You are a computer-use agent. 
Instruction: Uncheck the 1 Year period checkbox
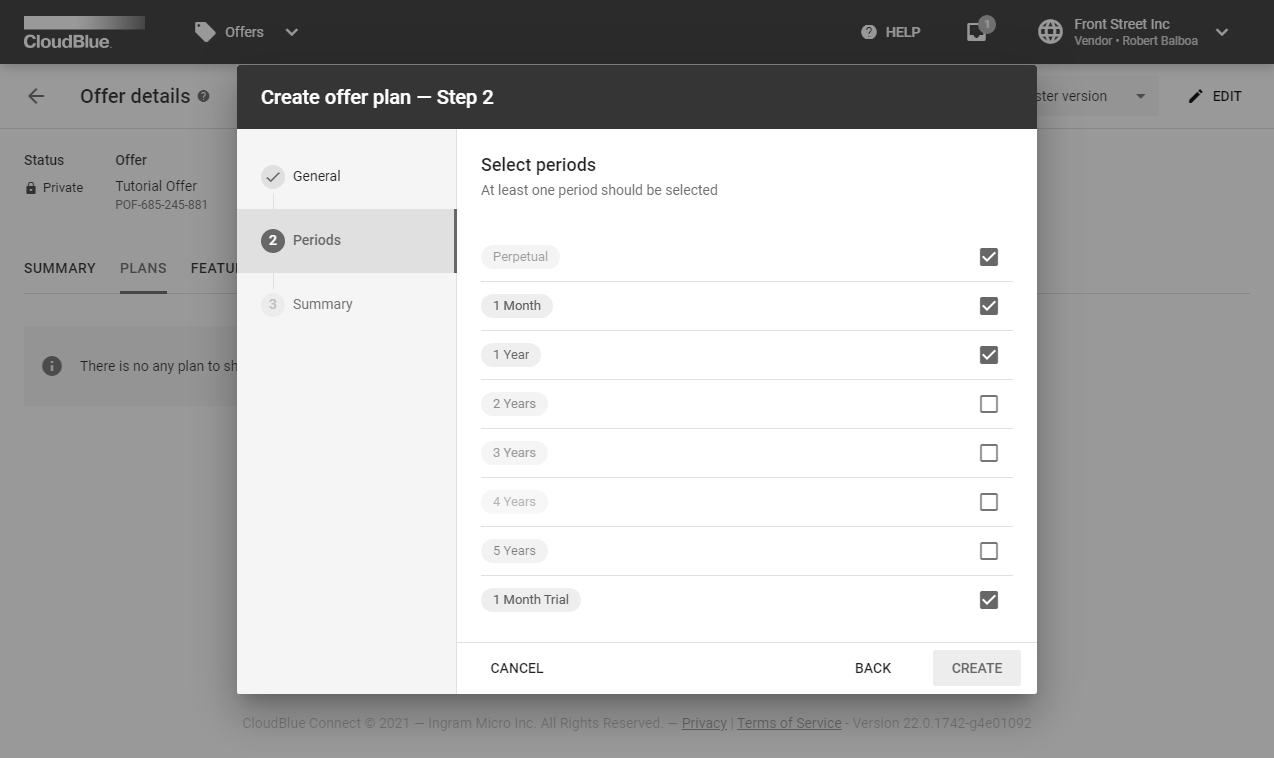(989, 355)
